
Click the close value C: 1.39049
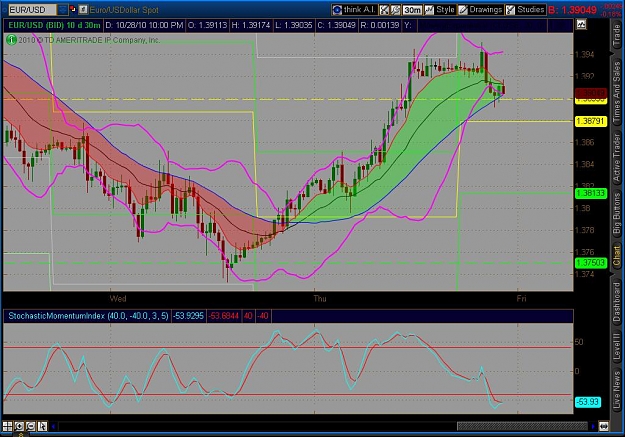click(x=336, y=25)
